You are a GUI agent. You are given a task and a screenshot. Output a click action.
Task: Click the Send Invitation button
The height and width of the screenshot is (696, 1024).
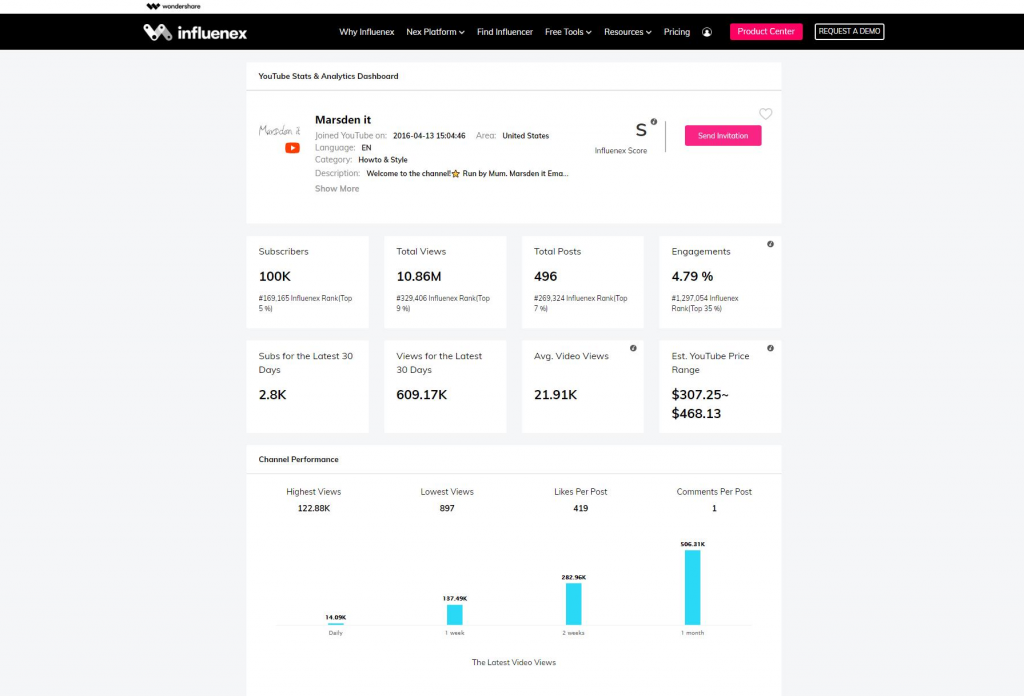pyautogui.click(x=723, y=136)
